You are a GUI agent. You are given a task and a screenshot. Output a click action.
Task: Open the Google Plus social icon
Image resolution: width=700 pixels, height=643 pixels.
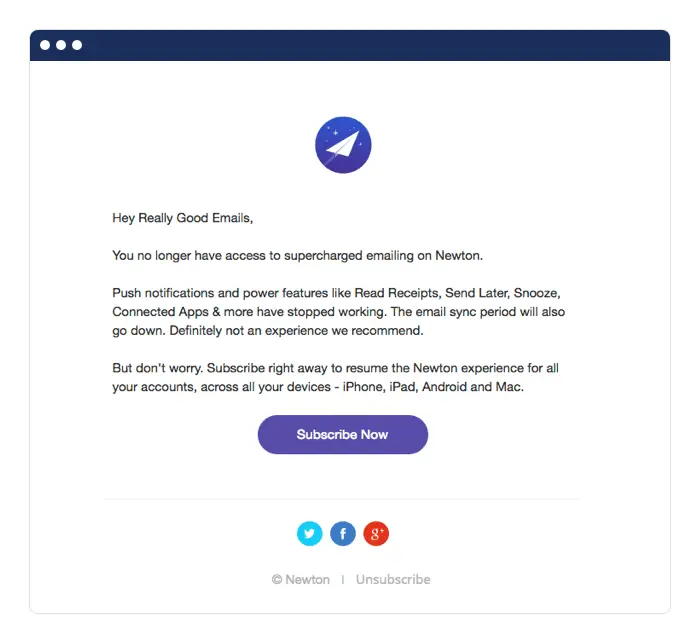376,534
